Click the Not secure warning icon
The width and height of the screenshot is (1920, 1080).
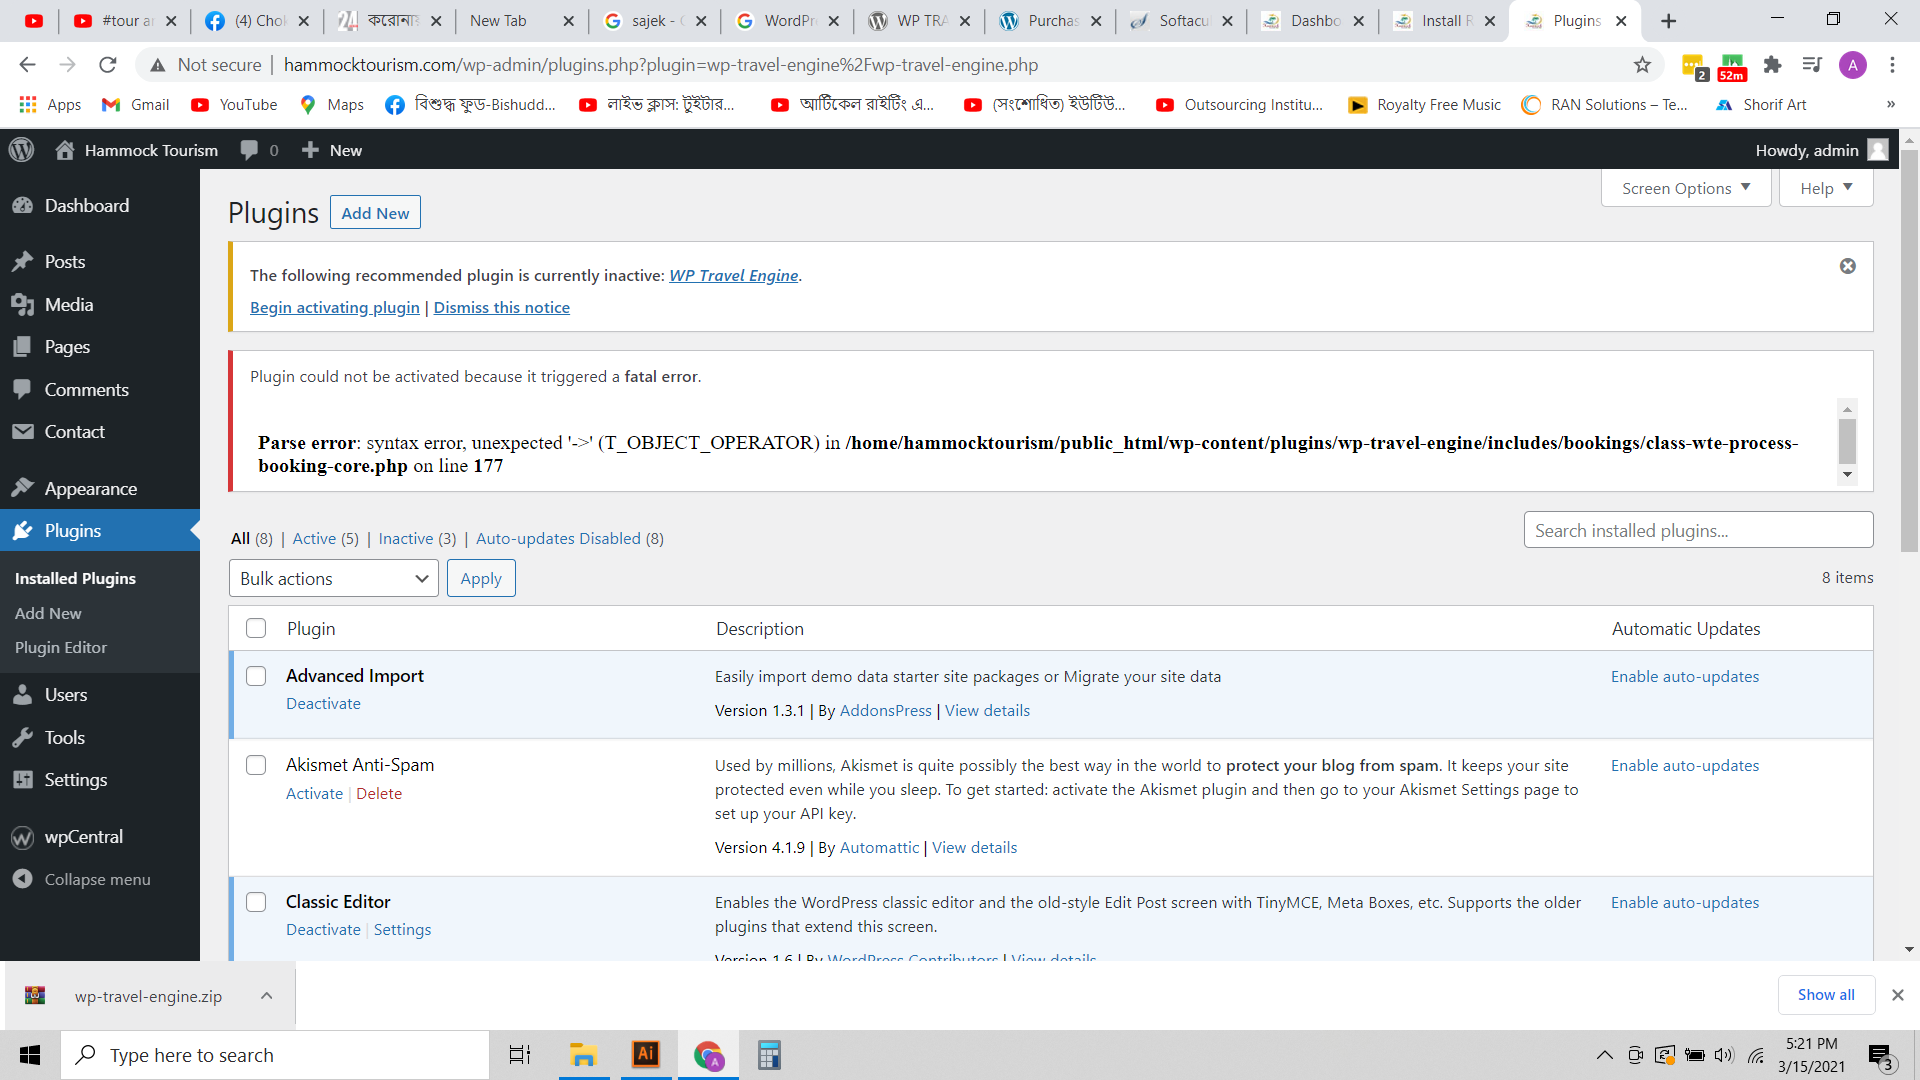coord(157,65)
